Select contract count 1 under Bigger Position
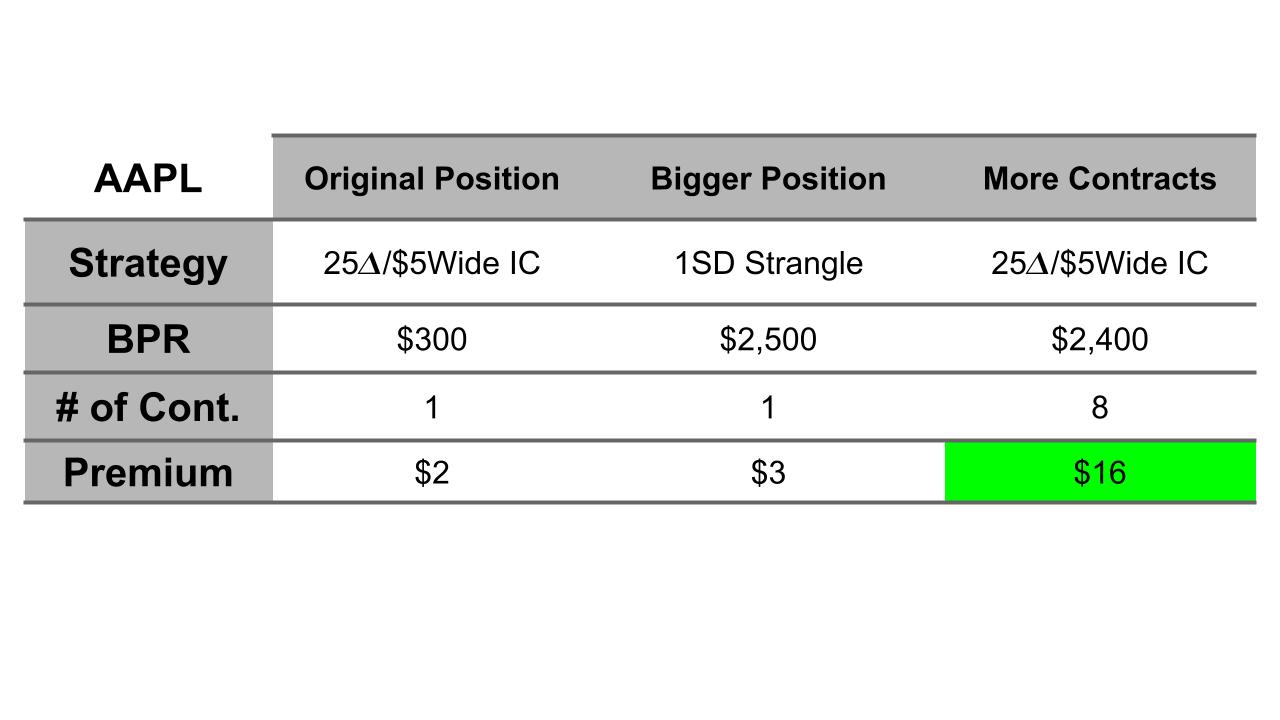Viewport: 1280px width, 720px height. click(768, 407)
